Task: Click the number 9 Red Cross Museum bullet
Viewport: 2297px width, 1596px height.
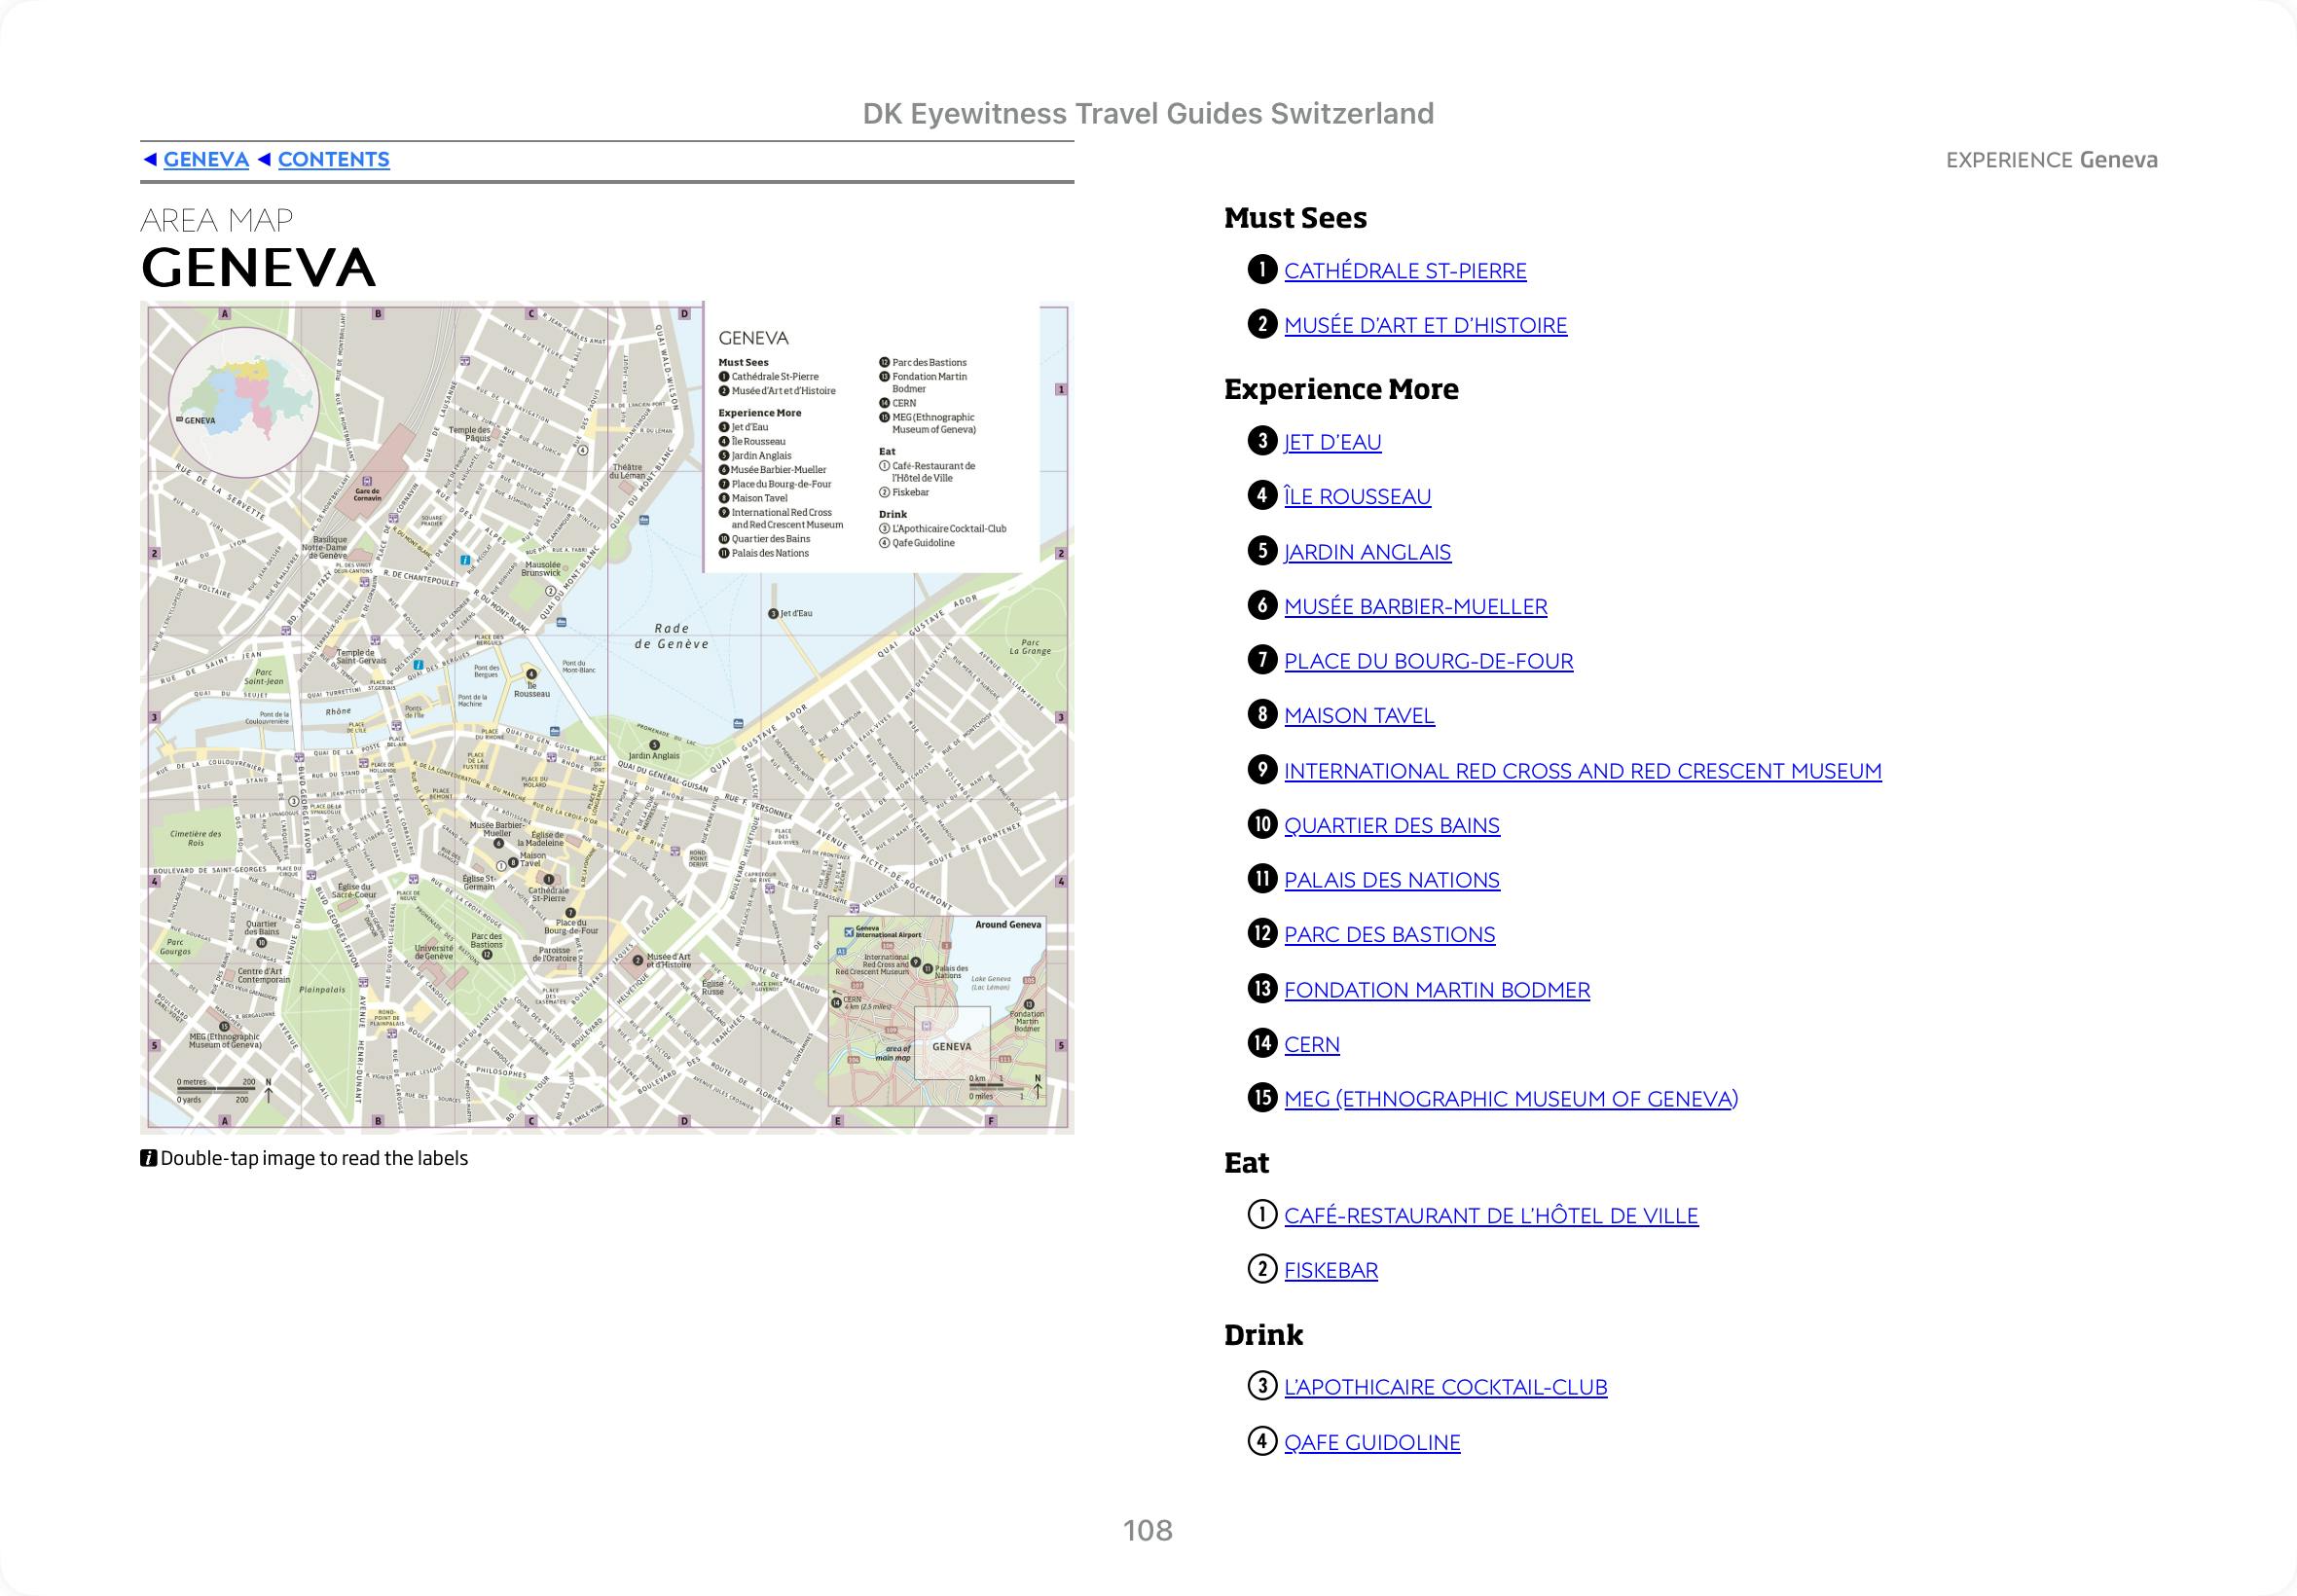Action: tap(1262, 770)
